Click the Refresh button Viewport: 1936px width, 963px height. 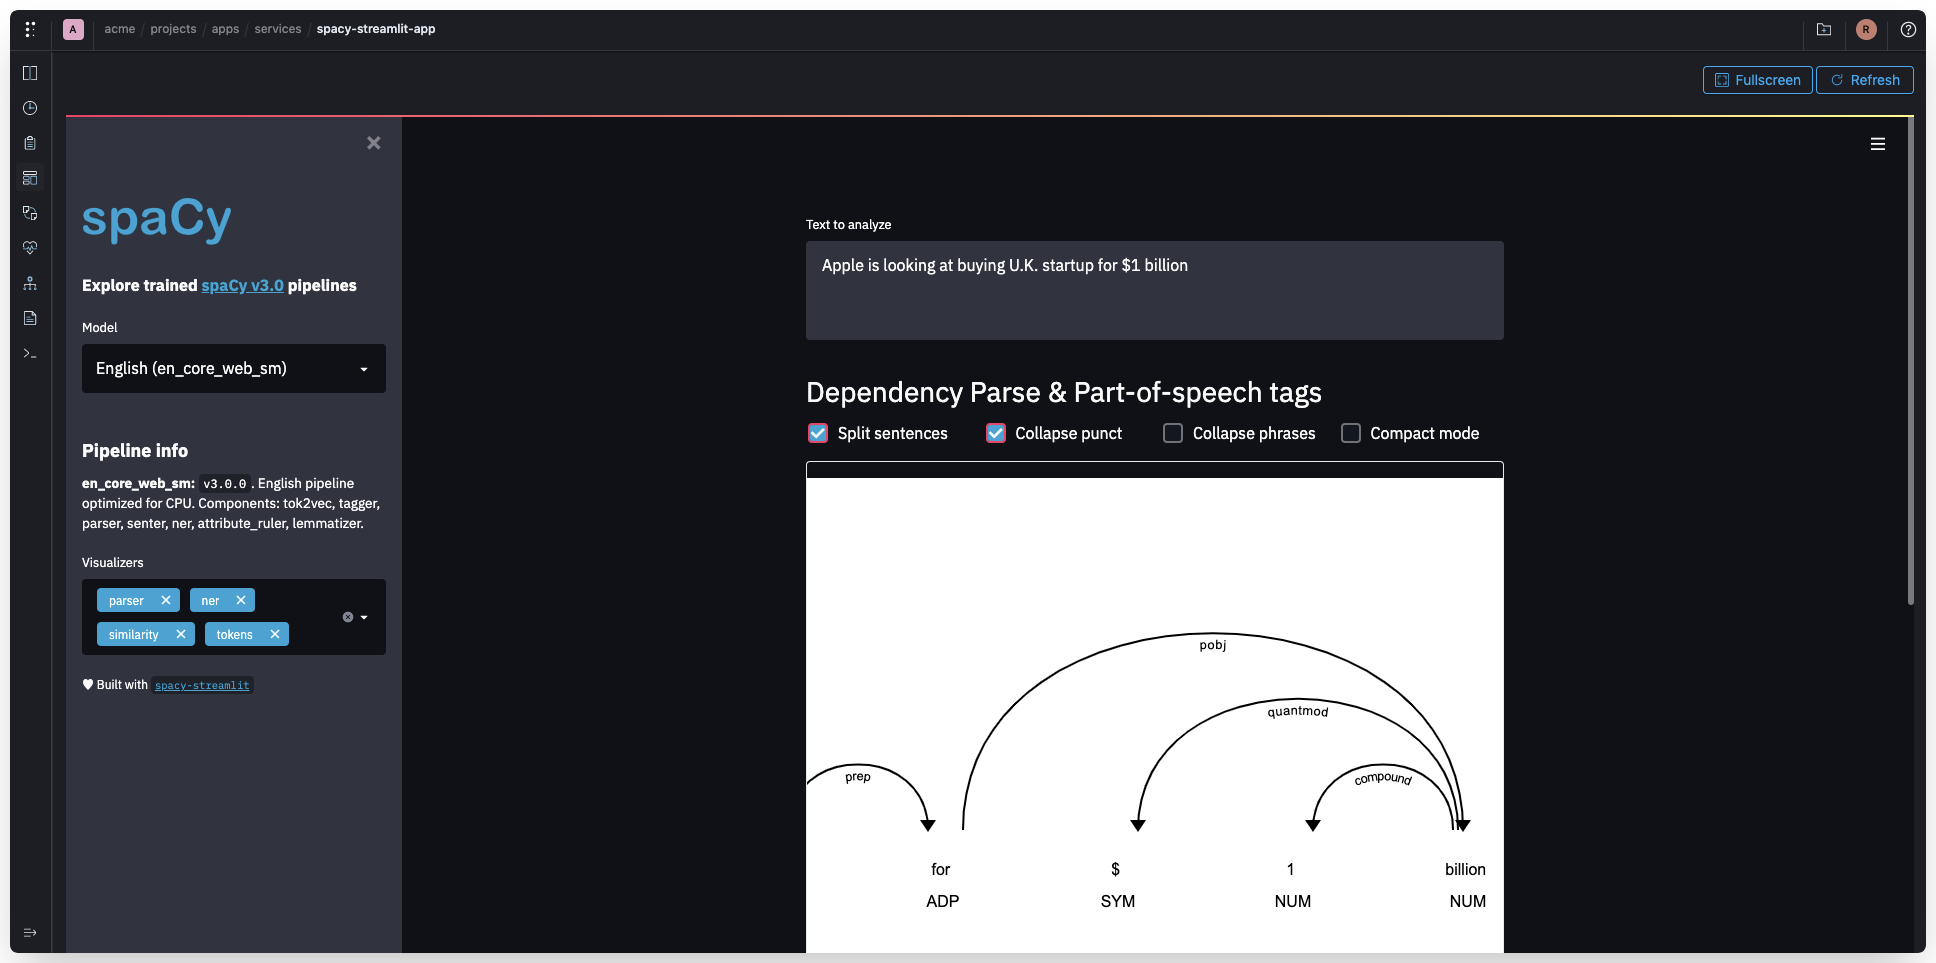click(x=1865, y=80)
